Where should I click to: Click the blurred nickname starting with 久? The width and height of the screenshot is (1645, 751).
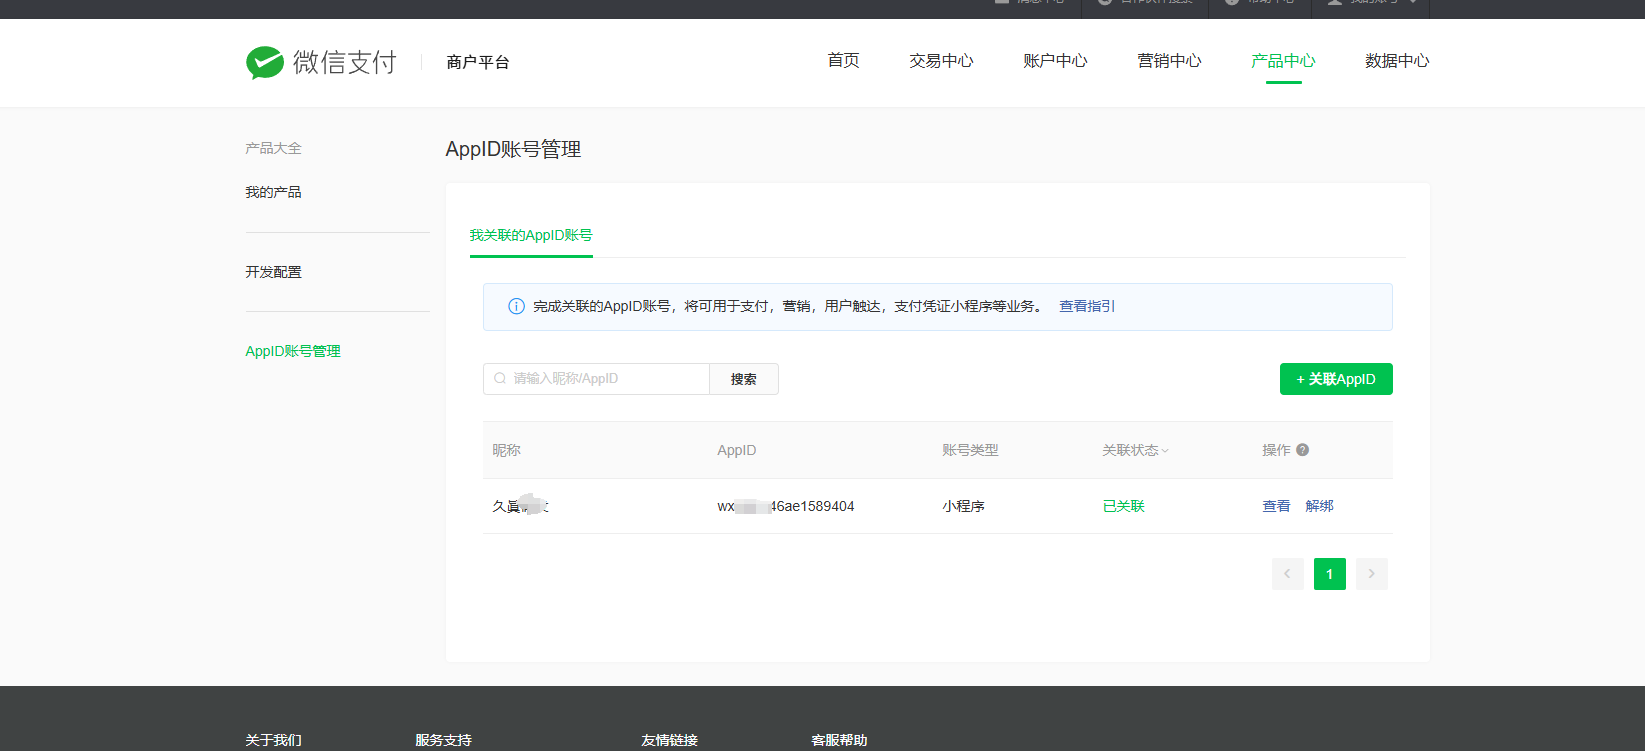coord(520,506)
